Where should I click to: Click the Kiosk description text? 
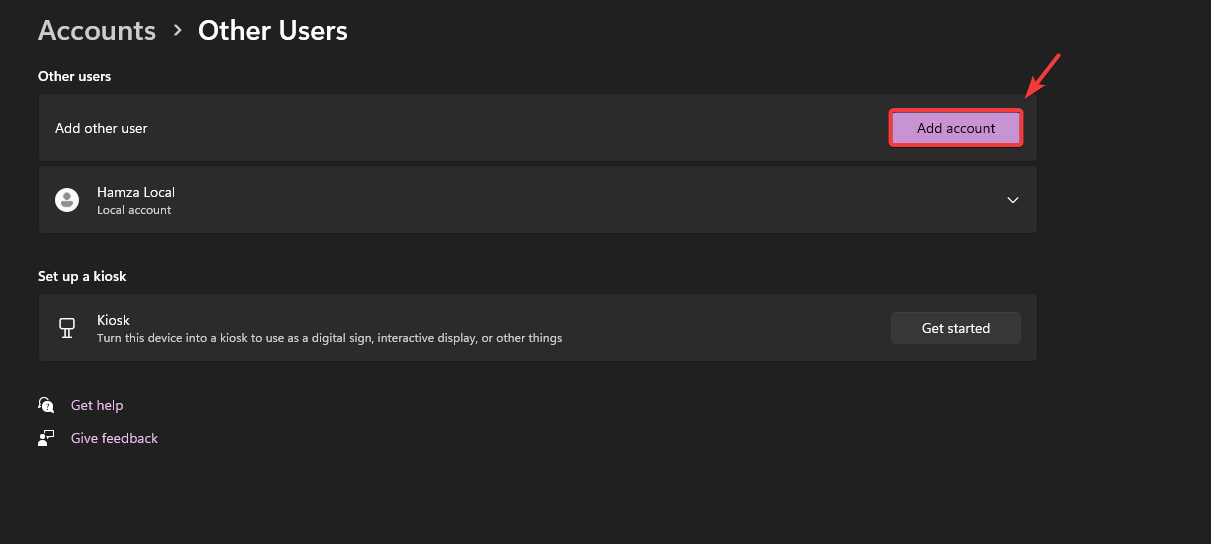[329, 338]
